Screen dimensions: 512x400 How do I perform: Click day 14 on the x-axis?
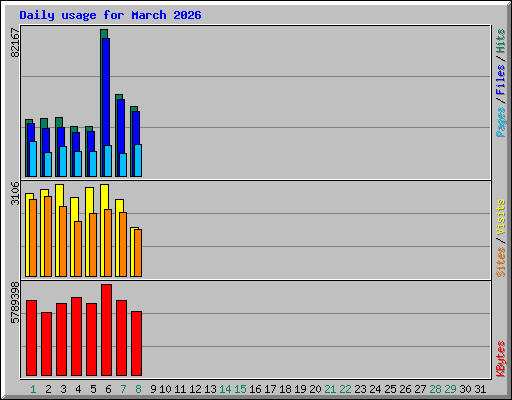[225, 389]
